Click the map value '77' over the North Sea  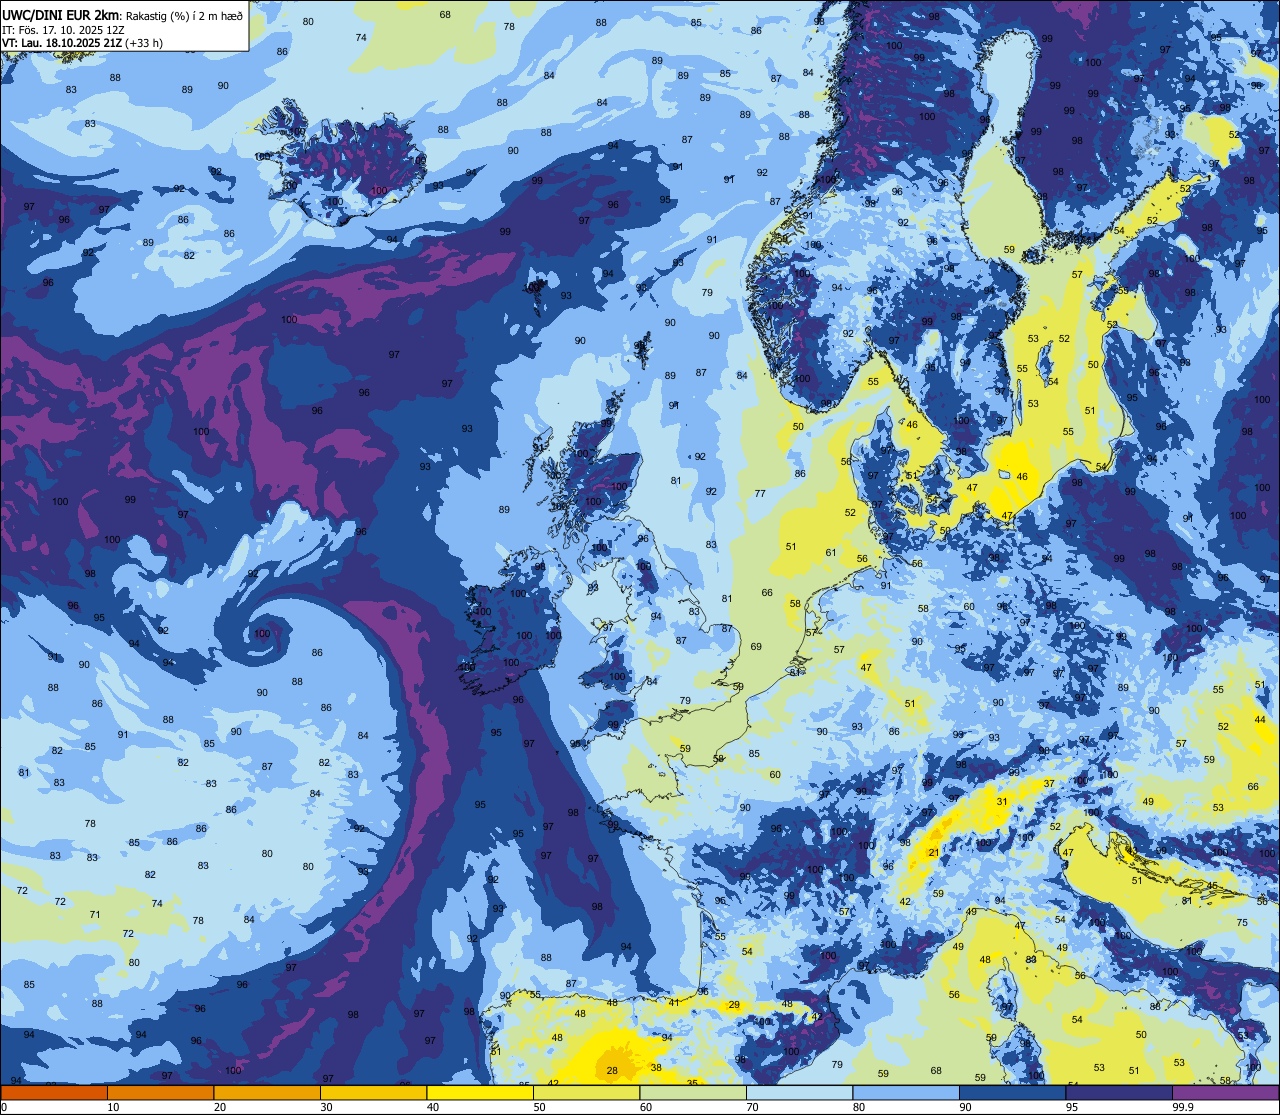760,494
